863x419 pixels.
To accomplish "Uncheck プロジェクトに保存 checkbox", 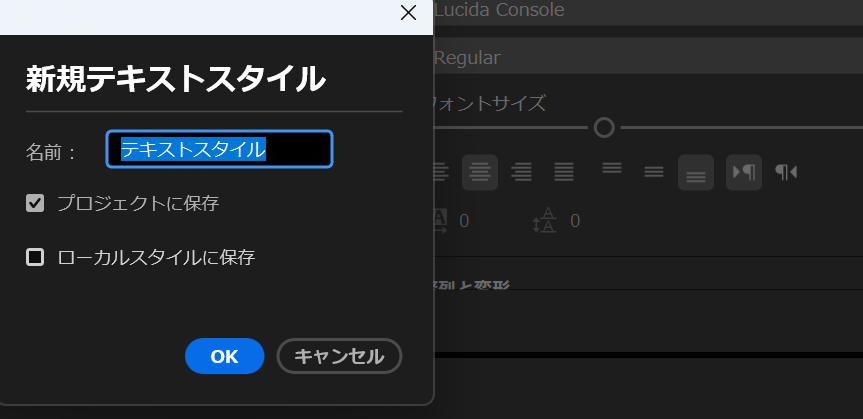I will pos(35,203).
